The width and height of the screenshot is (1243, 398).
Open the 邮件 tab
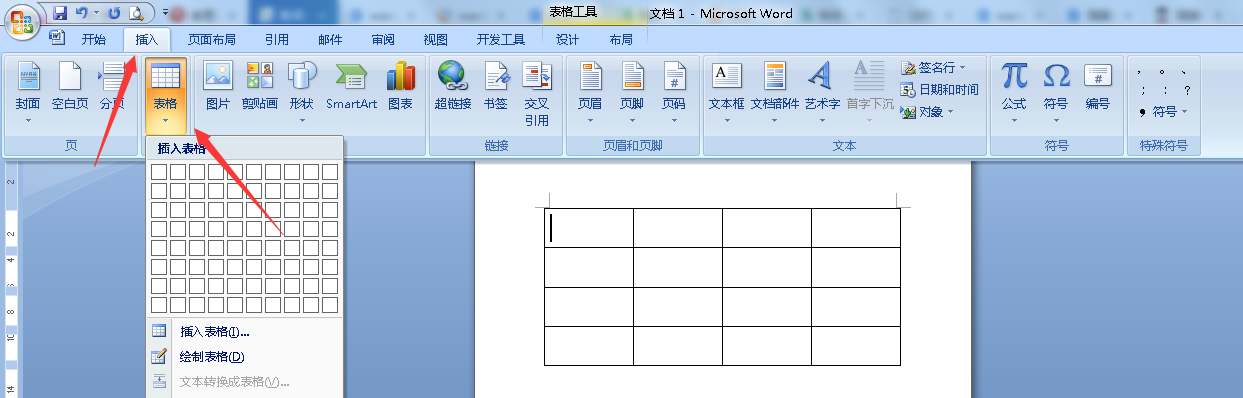coord(330,39)
